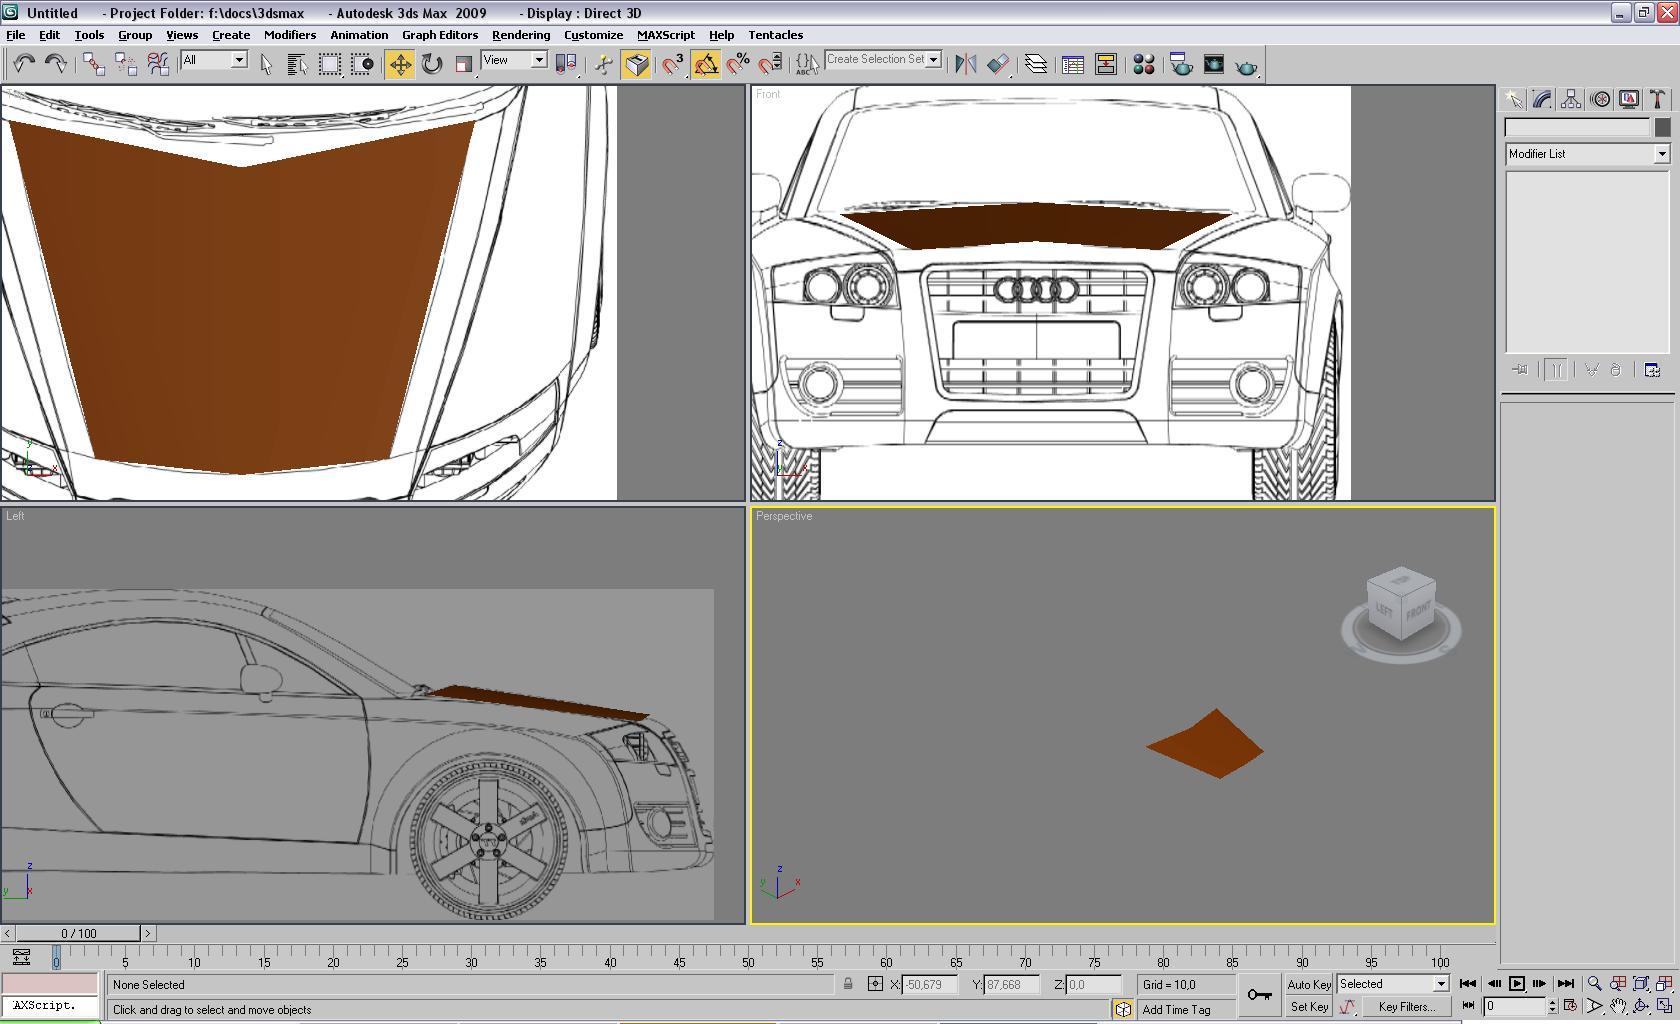Toggle the Spinner Snap button
The height and width of the screenshot is (1024, 1680).
click(x=770, y=64)
